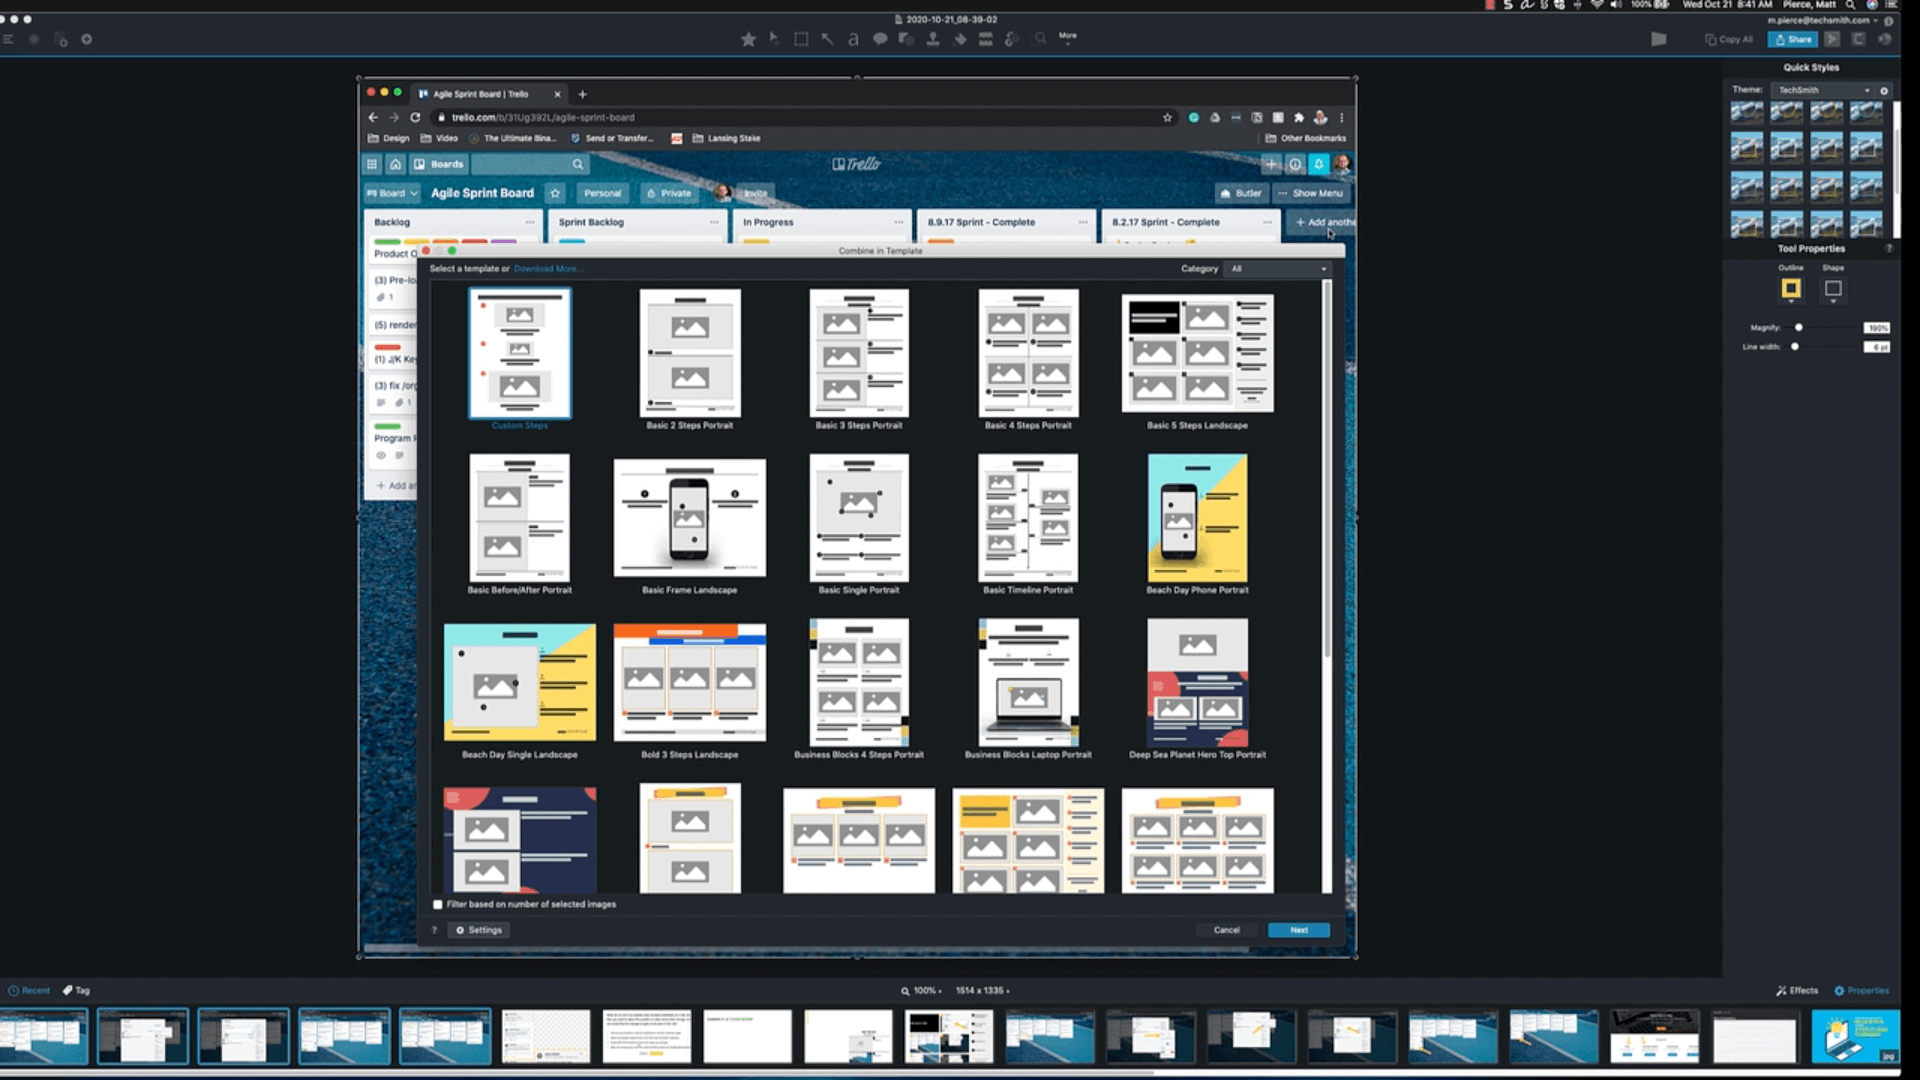Select the Fill tool

[x=960, y=39]
